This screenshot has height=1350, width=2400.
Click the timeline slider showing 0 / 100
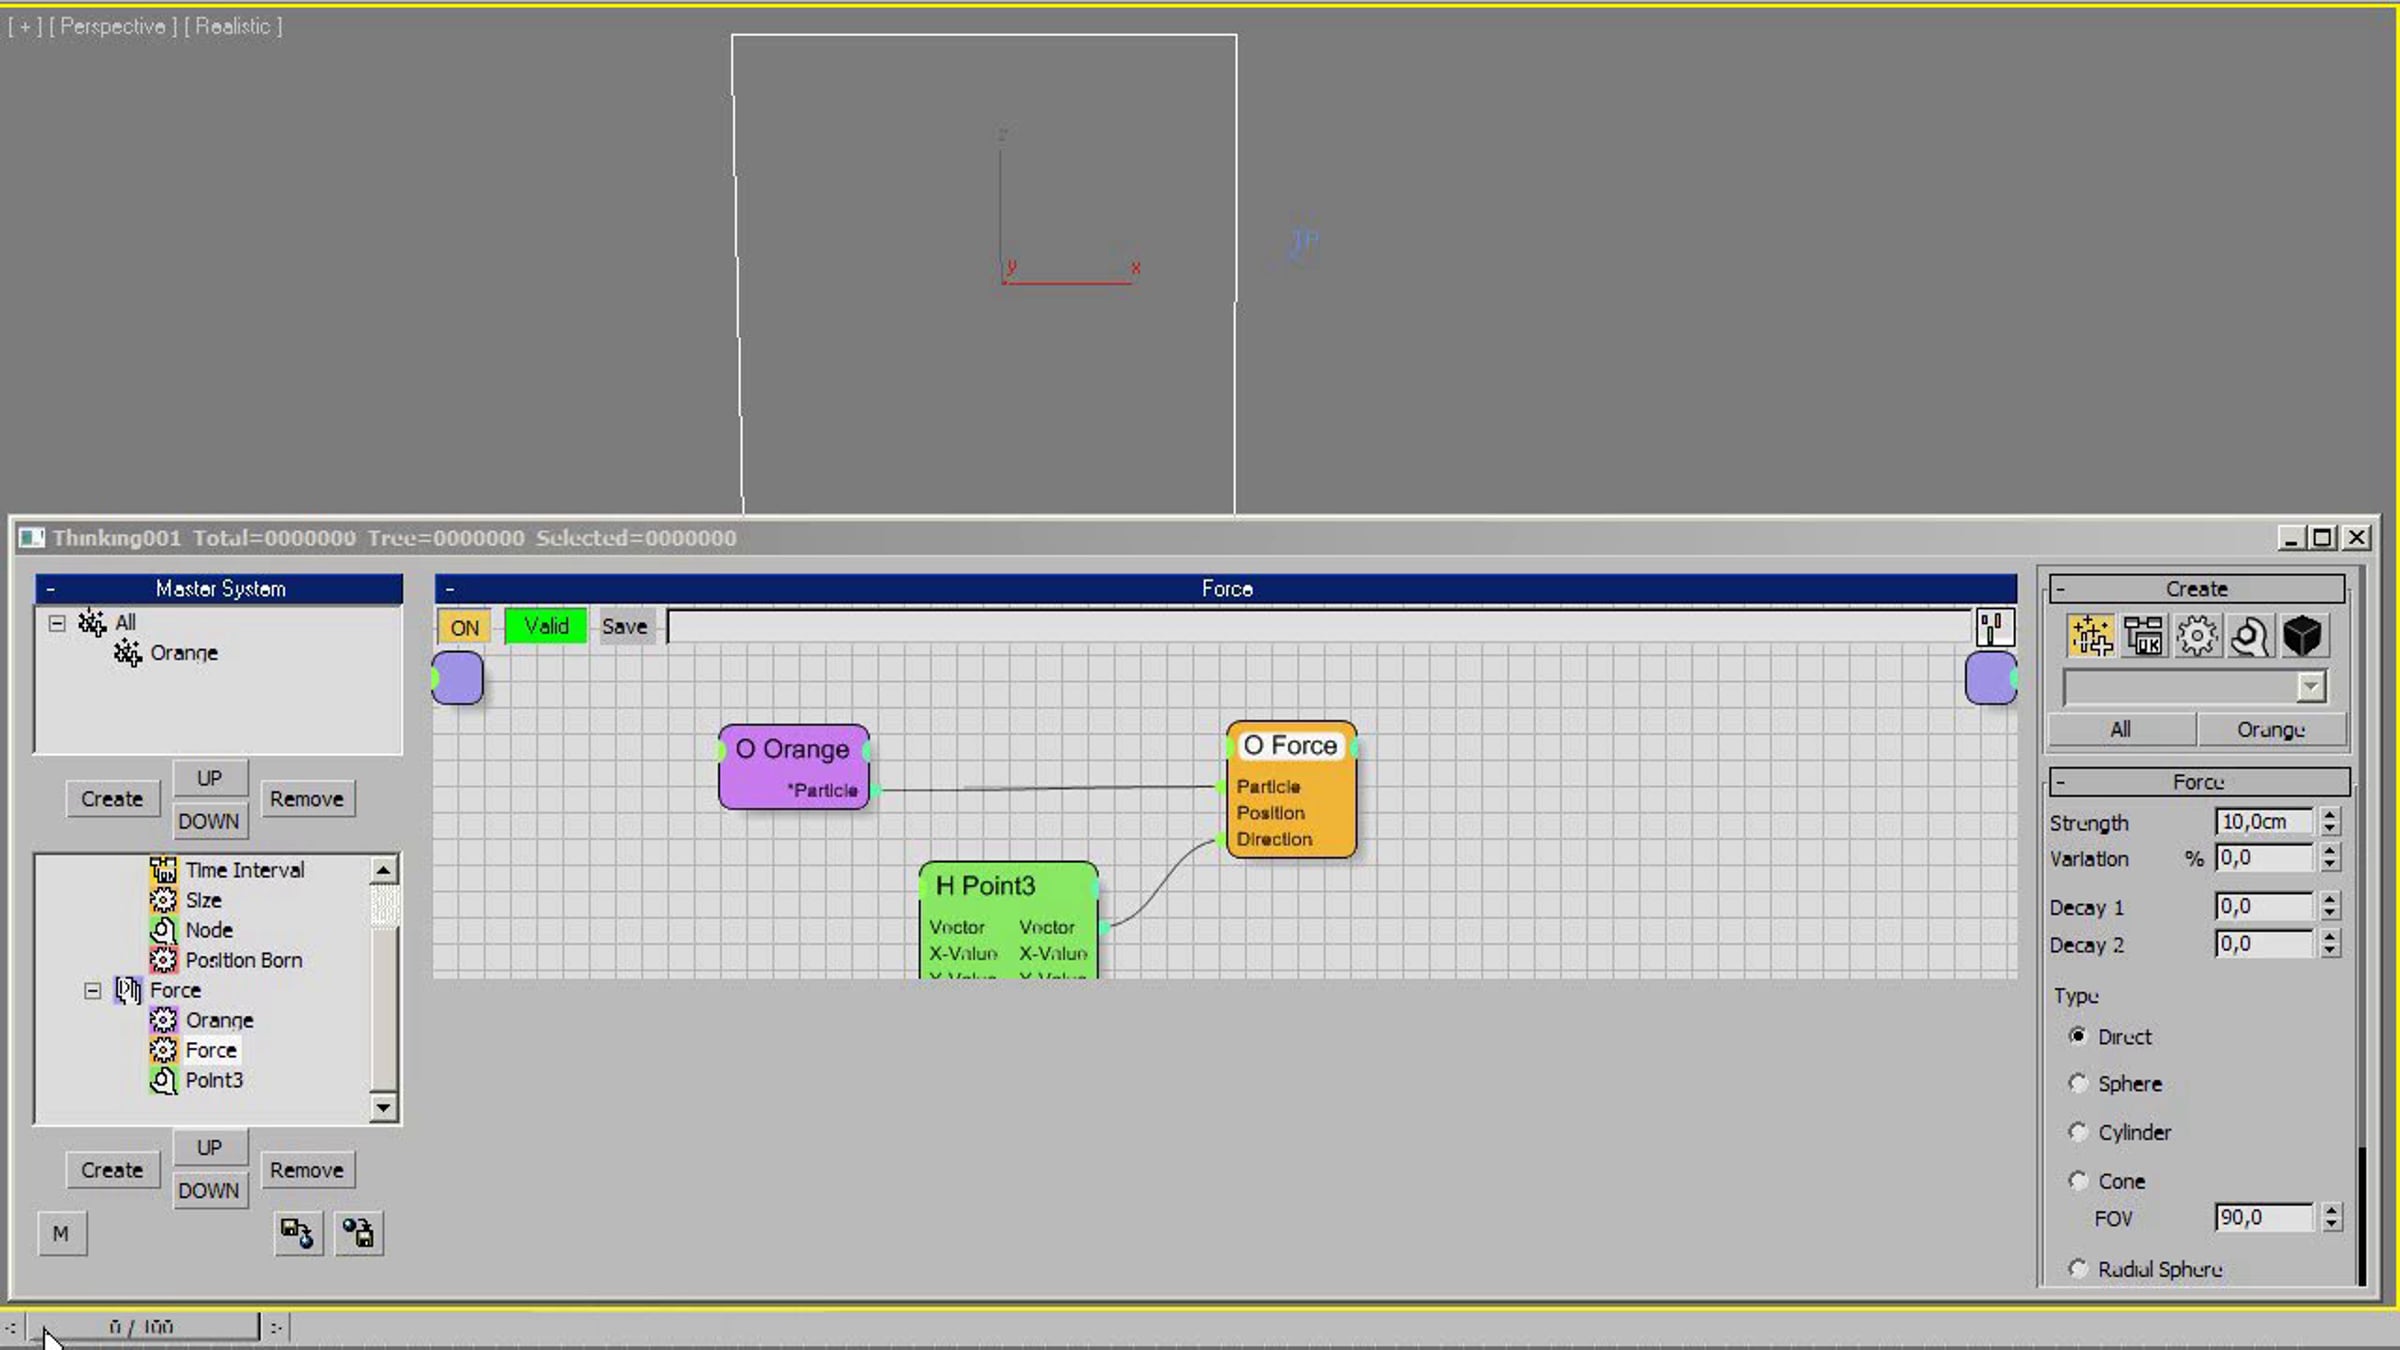pos(141,1327)
